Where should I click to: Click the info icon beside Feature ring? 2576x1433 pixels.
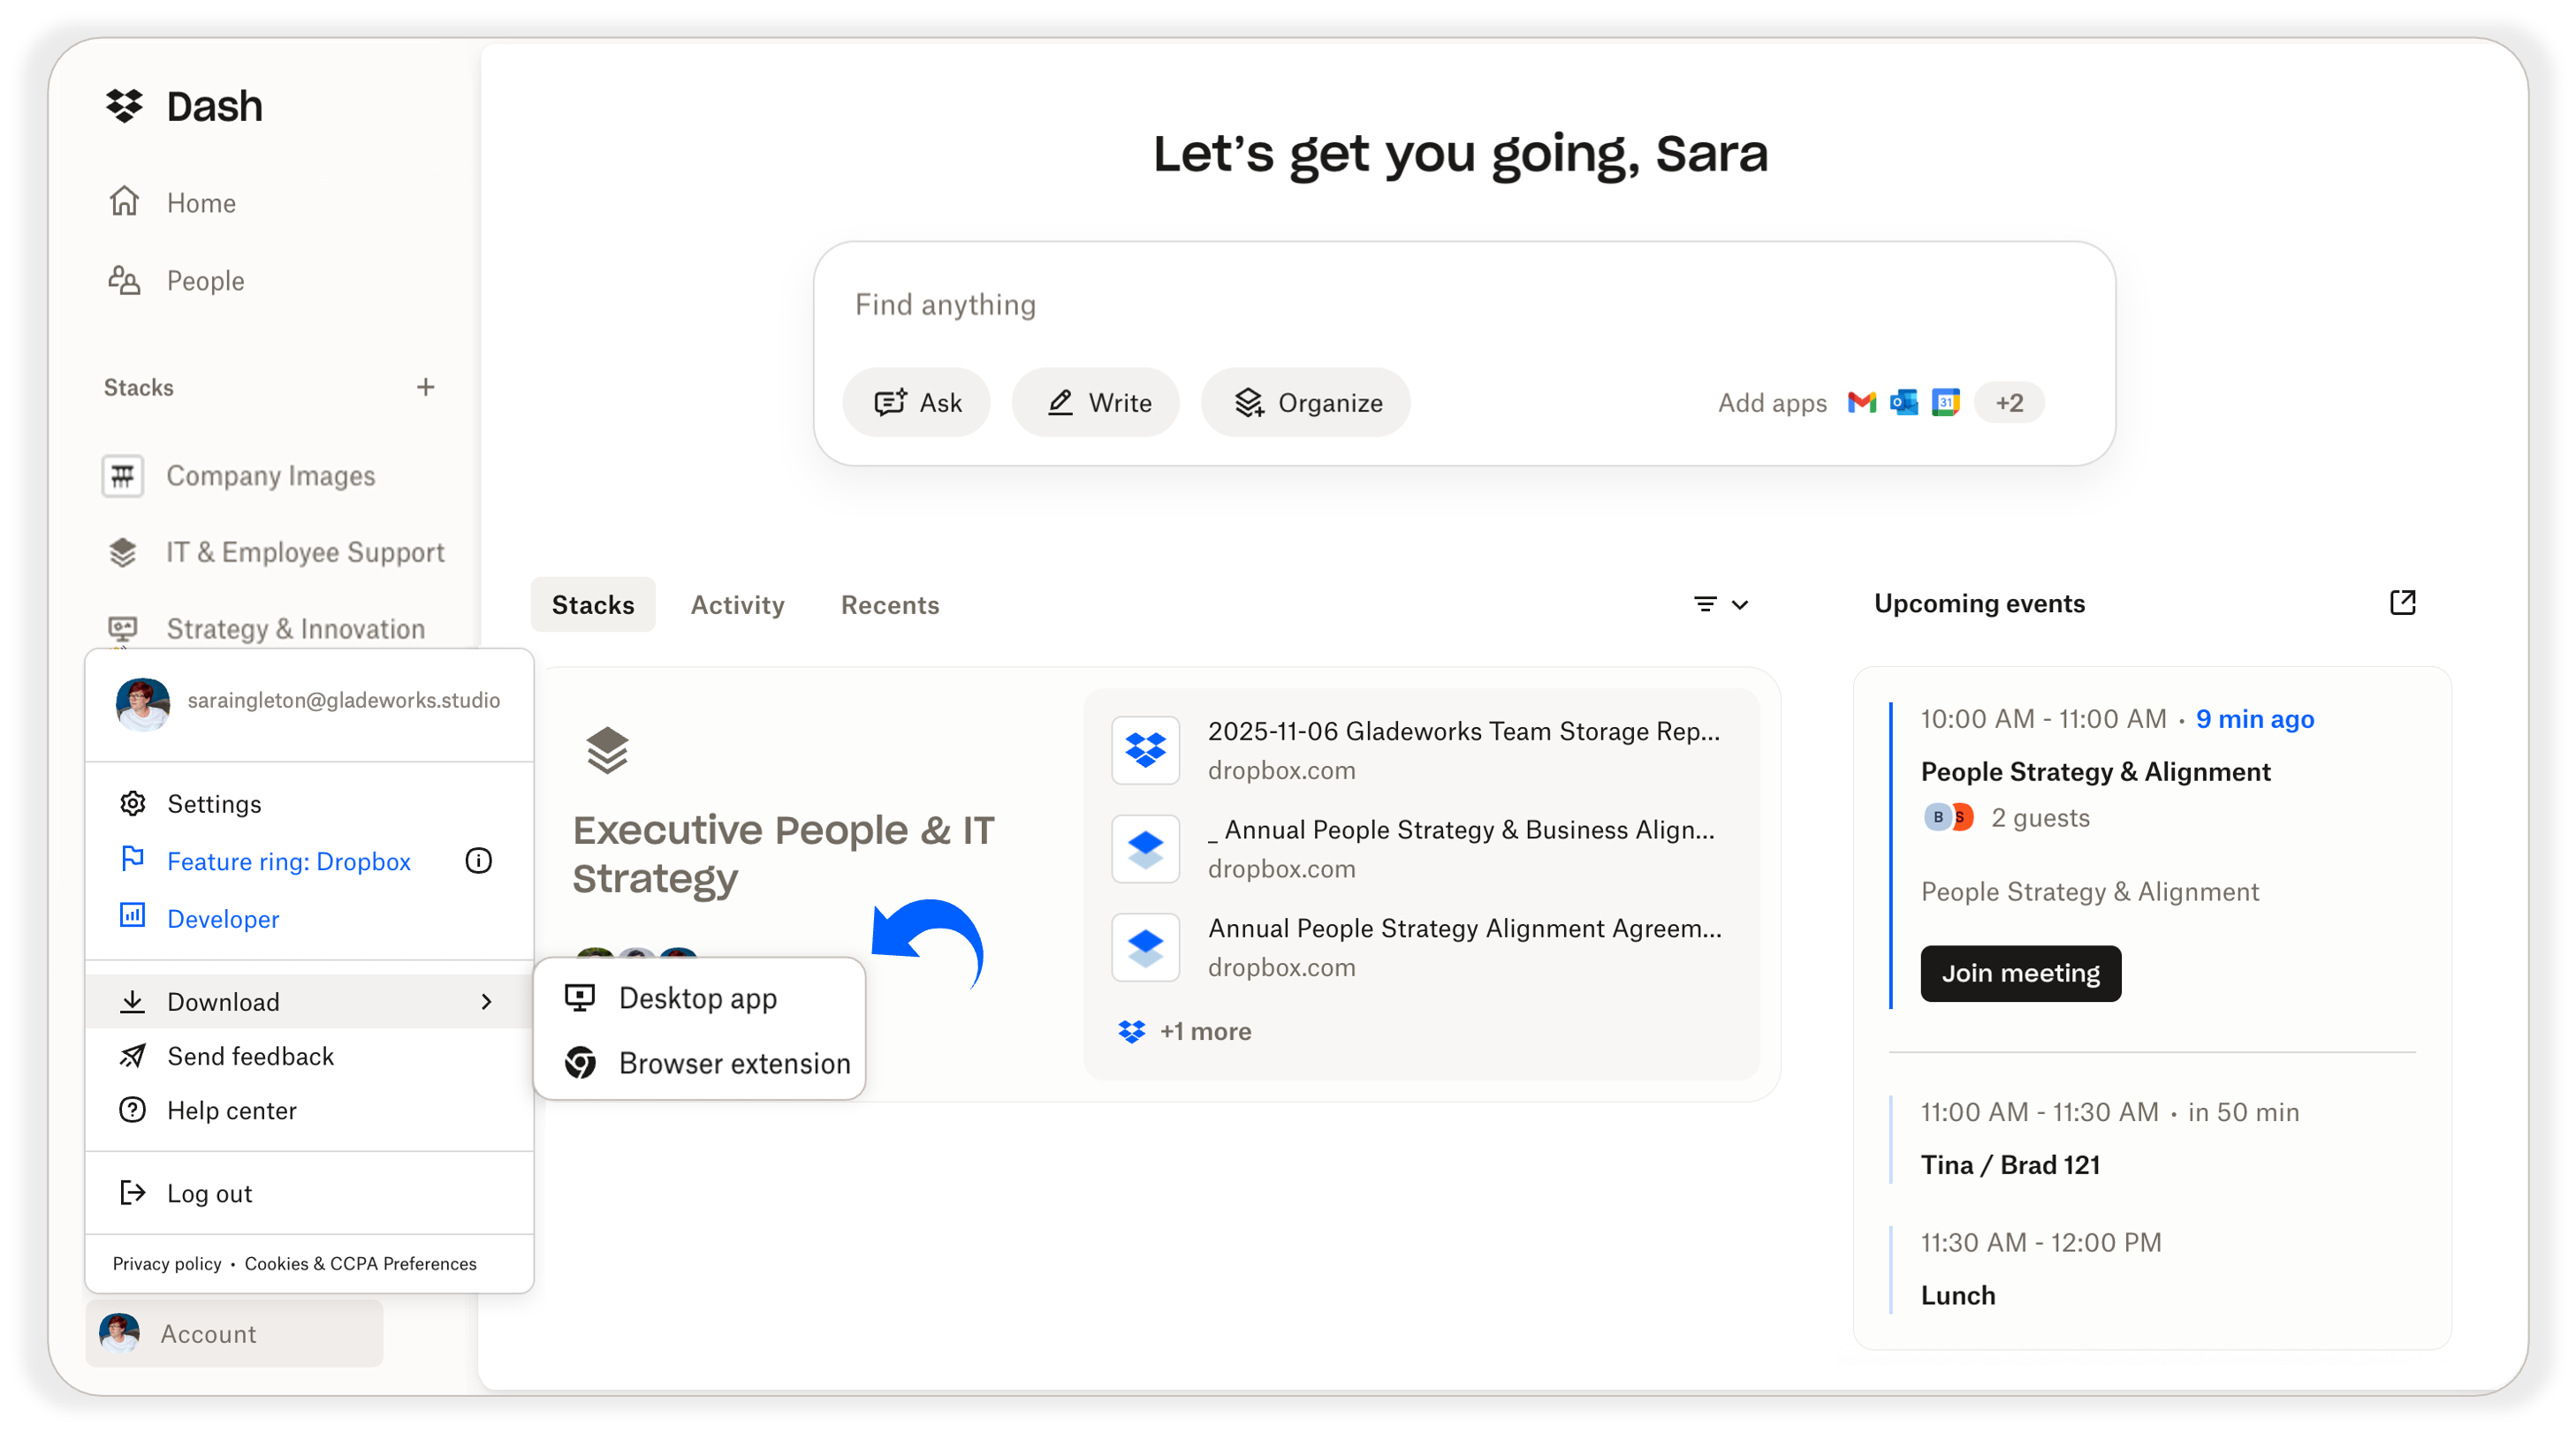tap(478, 861)
